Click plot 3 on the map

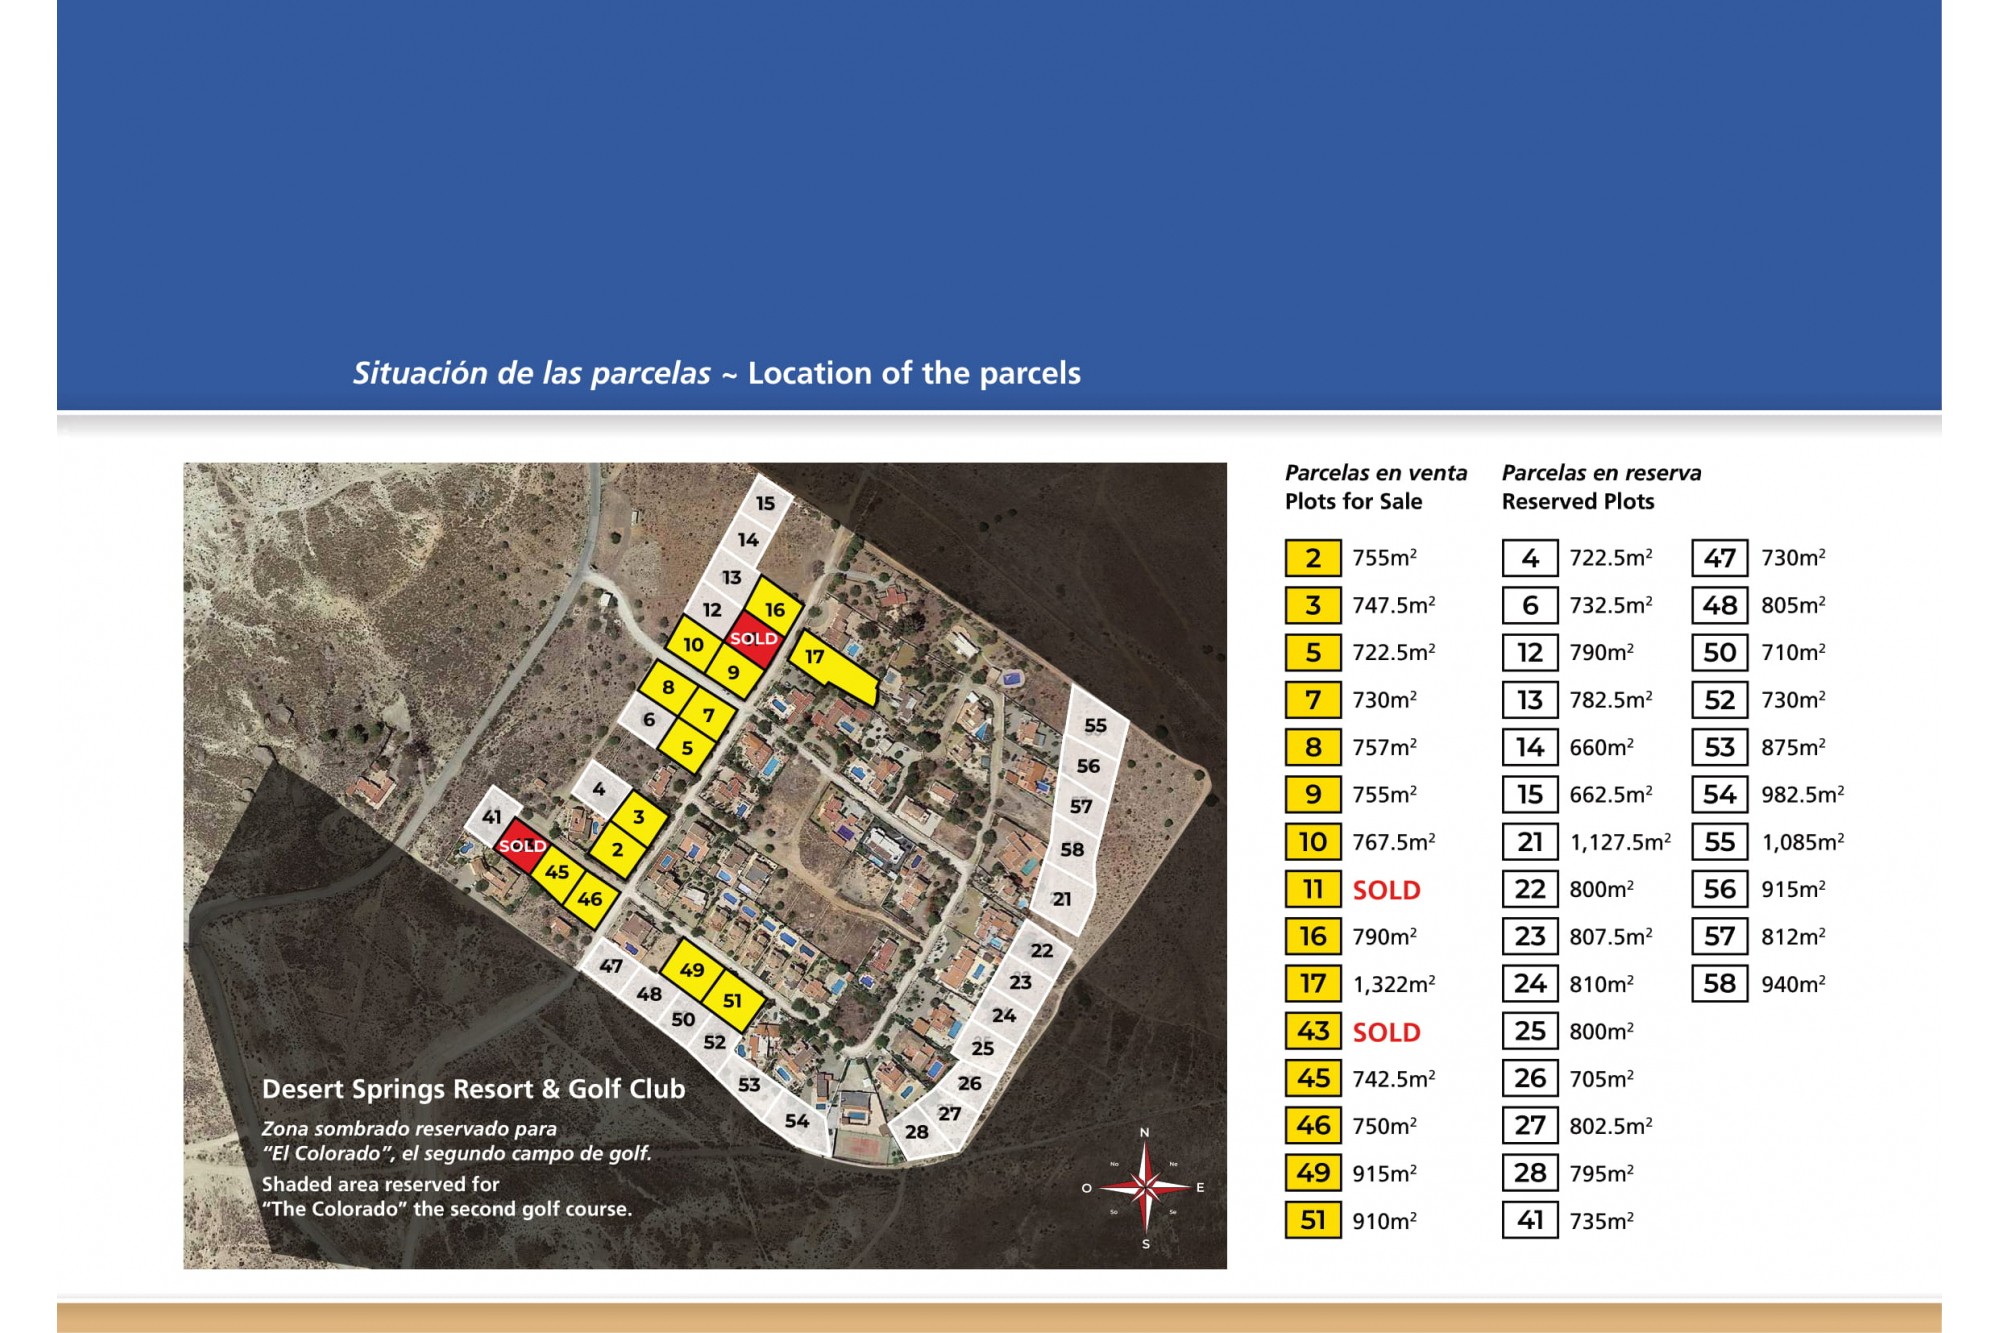pos(638,817)
